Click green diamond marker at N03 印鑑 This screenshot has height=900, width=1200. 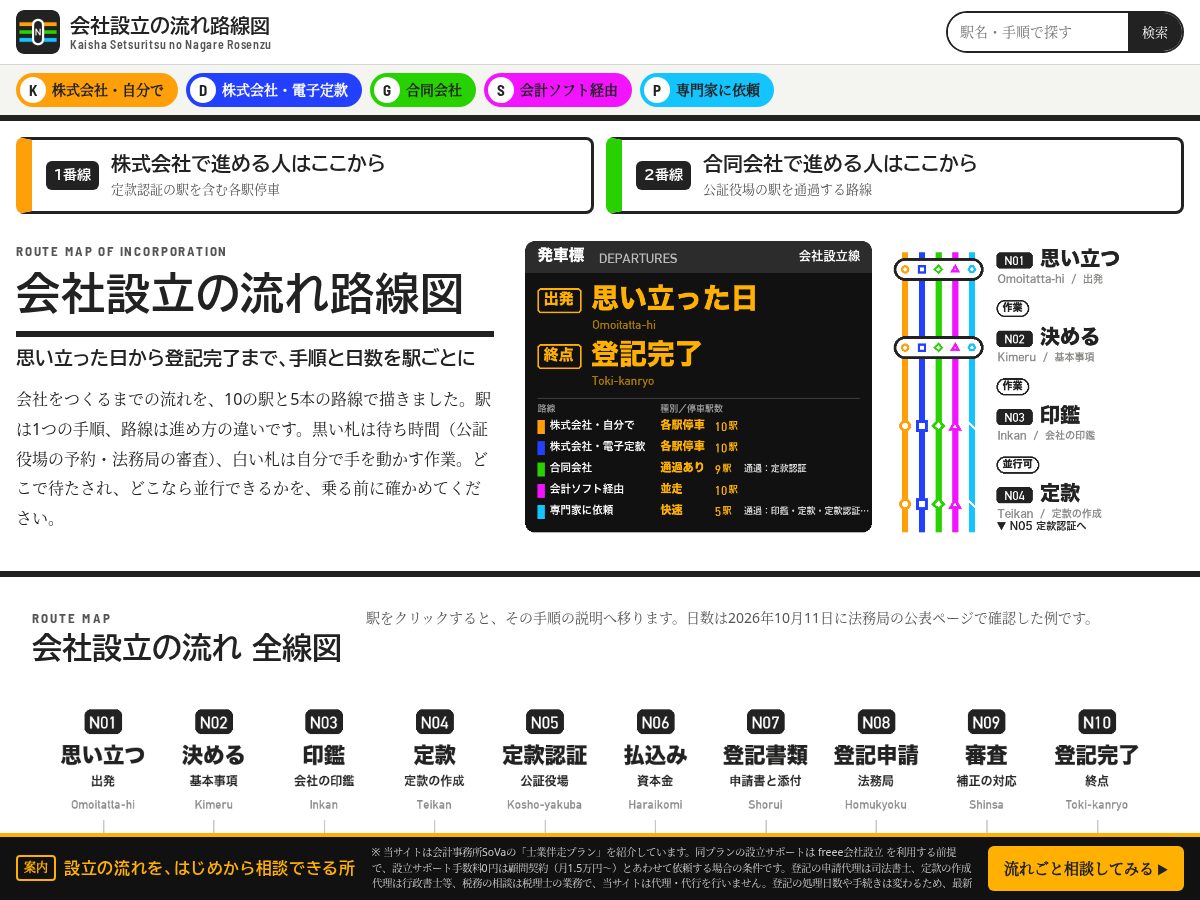tap(938, 426)
